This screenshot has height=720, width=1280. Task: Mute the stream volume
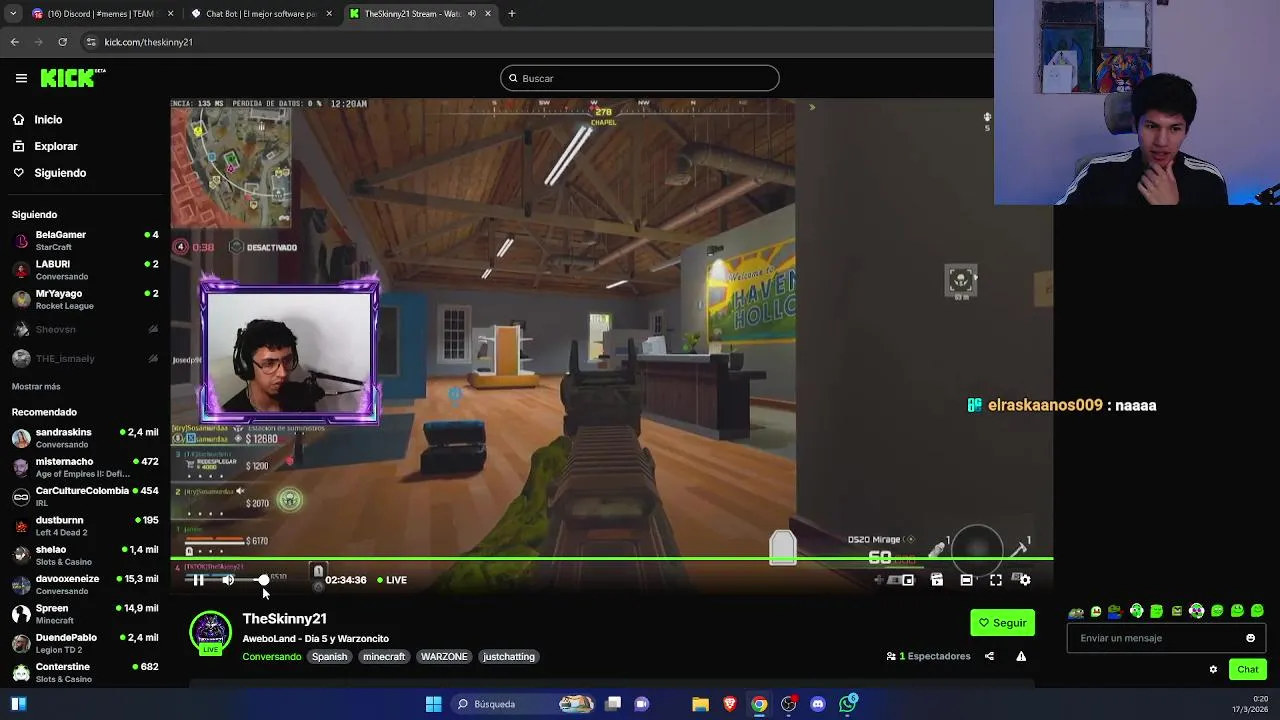[228, 580]
